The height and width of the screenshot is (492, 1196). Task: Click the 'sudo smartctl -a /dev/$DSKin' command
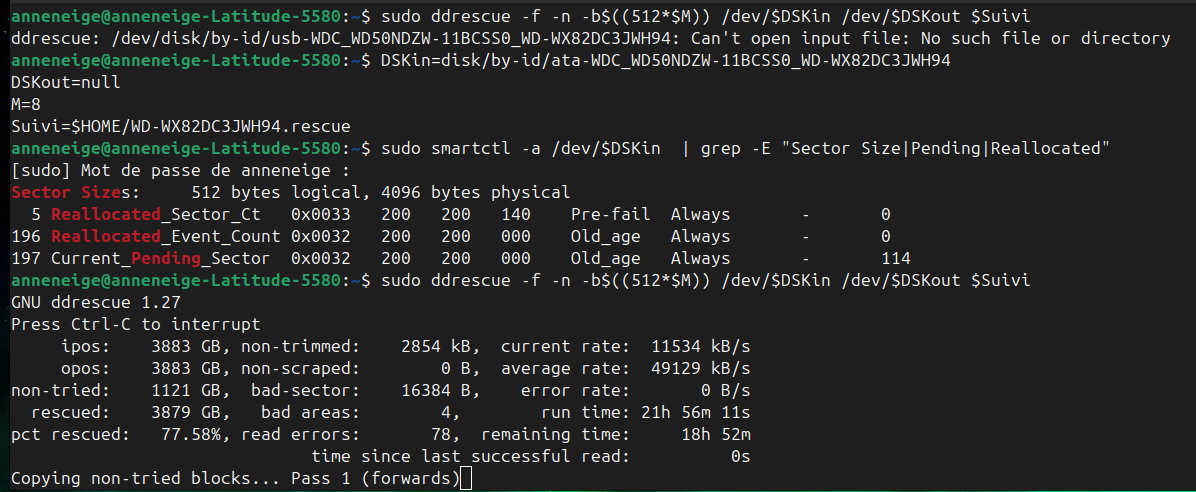[x=520, y=148]
